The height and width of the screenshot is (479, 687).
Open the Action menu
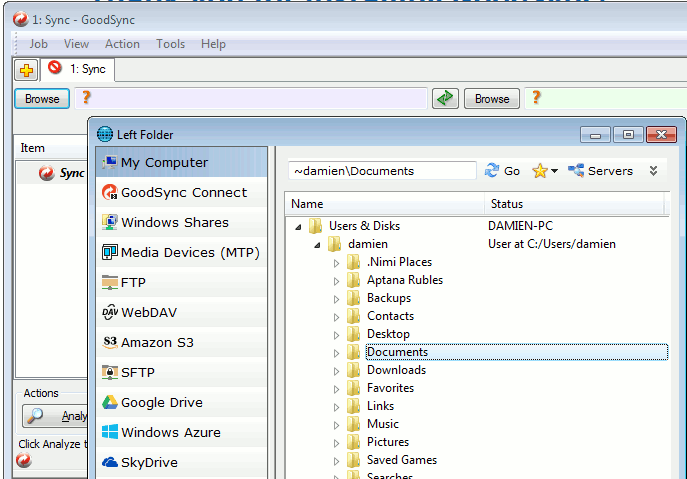[122, 44]
